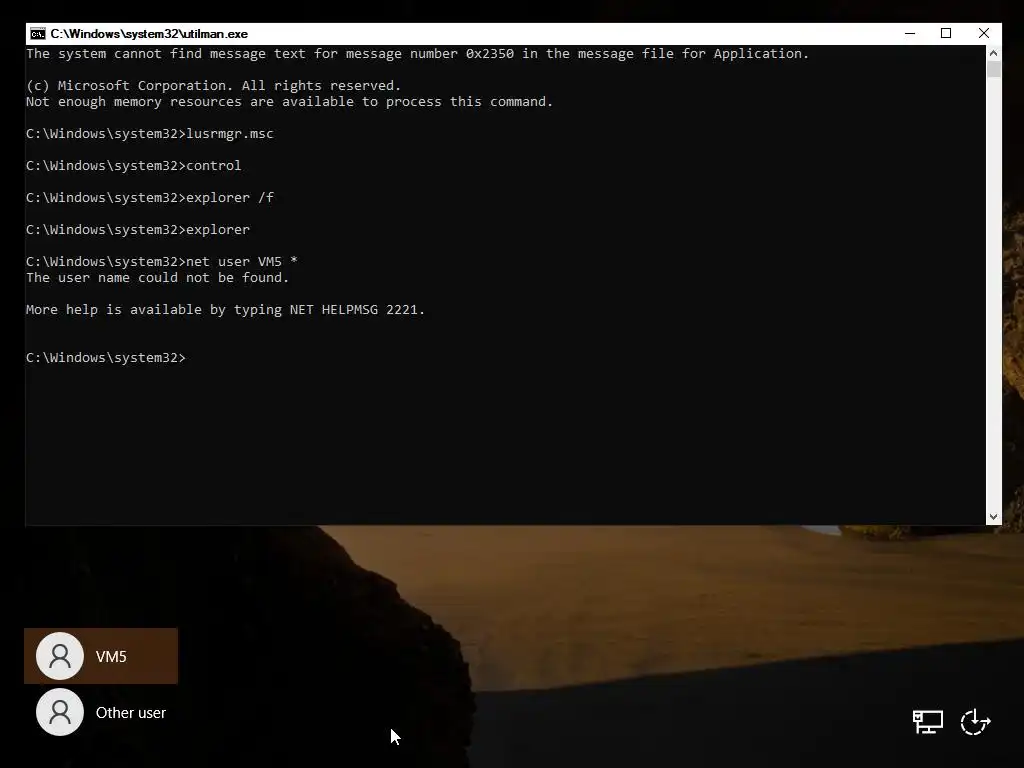Viewport: 1024px width, 768px height.
Task: Click the 'control' command line
Action: 133,165
